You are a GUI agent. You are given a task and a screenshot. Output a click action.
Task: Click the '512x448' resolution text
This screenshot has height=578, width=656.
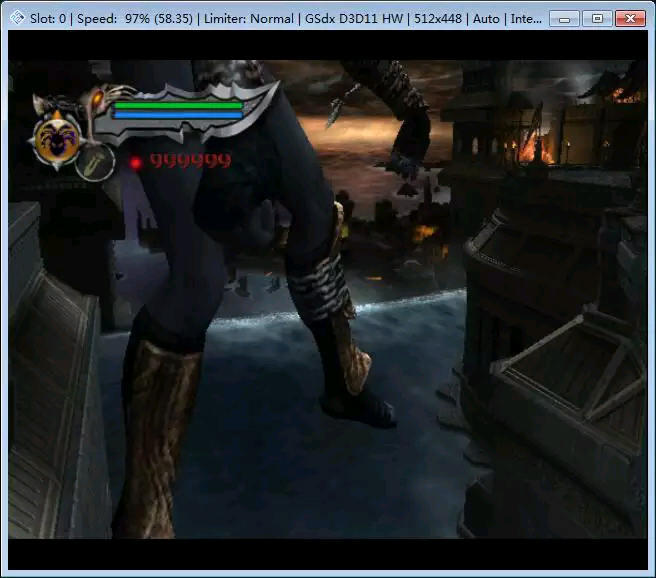438,19
